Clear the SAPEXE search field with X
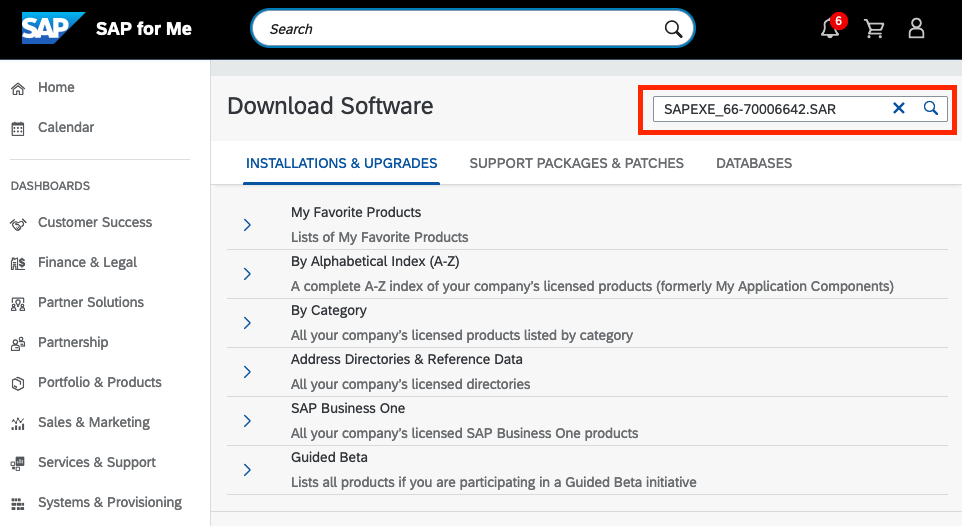Image resolution: width=962 pixels, height=526 pixels. [898, 109]
